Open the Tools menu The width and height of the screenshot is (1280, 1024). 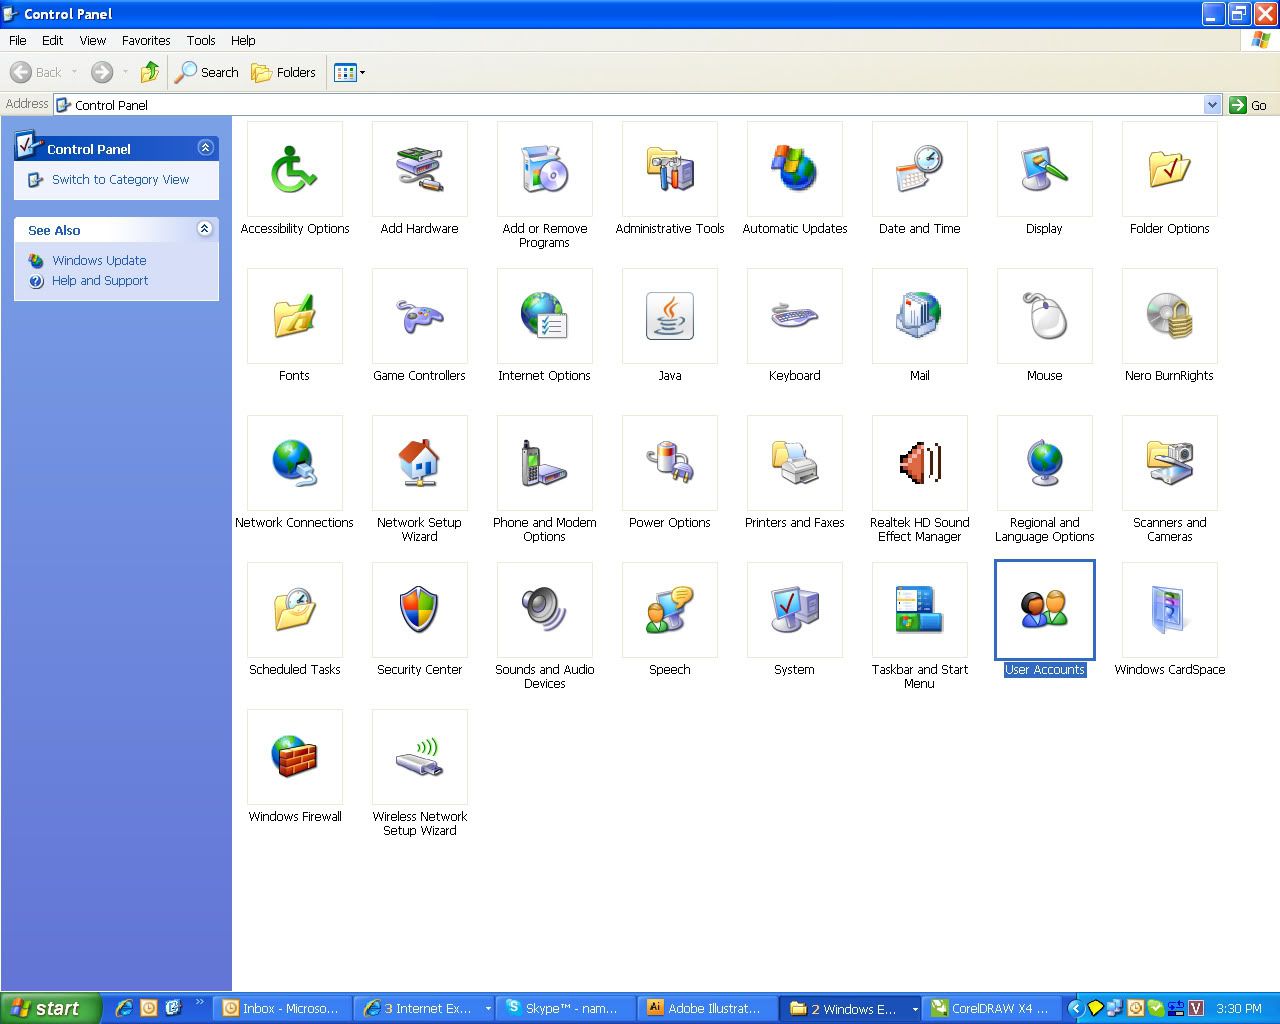[x=201, y=40]
